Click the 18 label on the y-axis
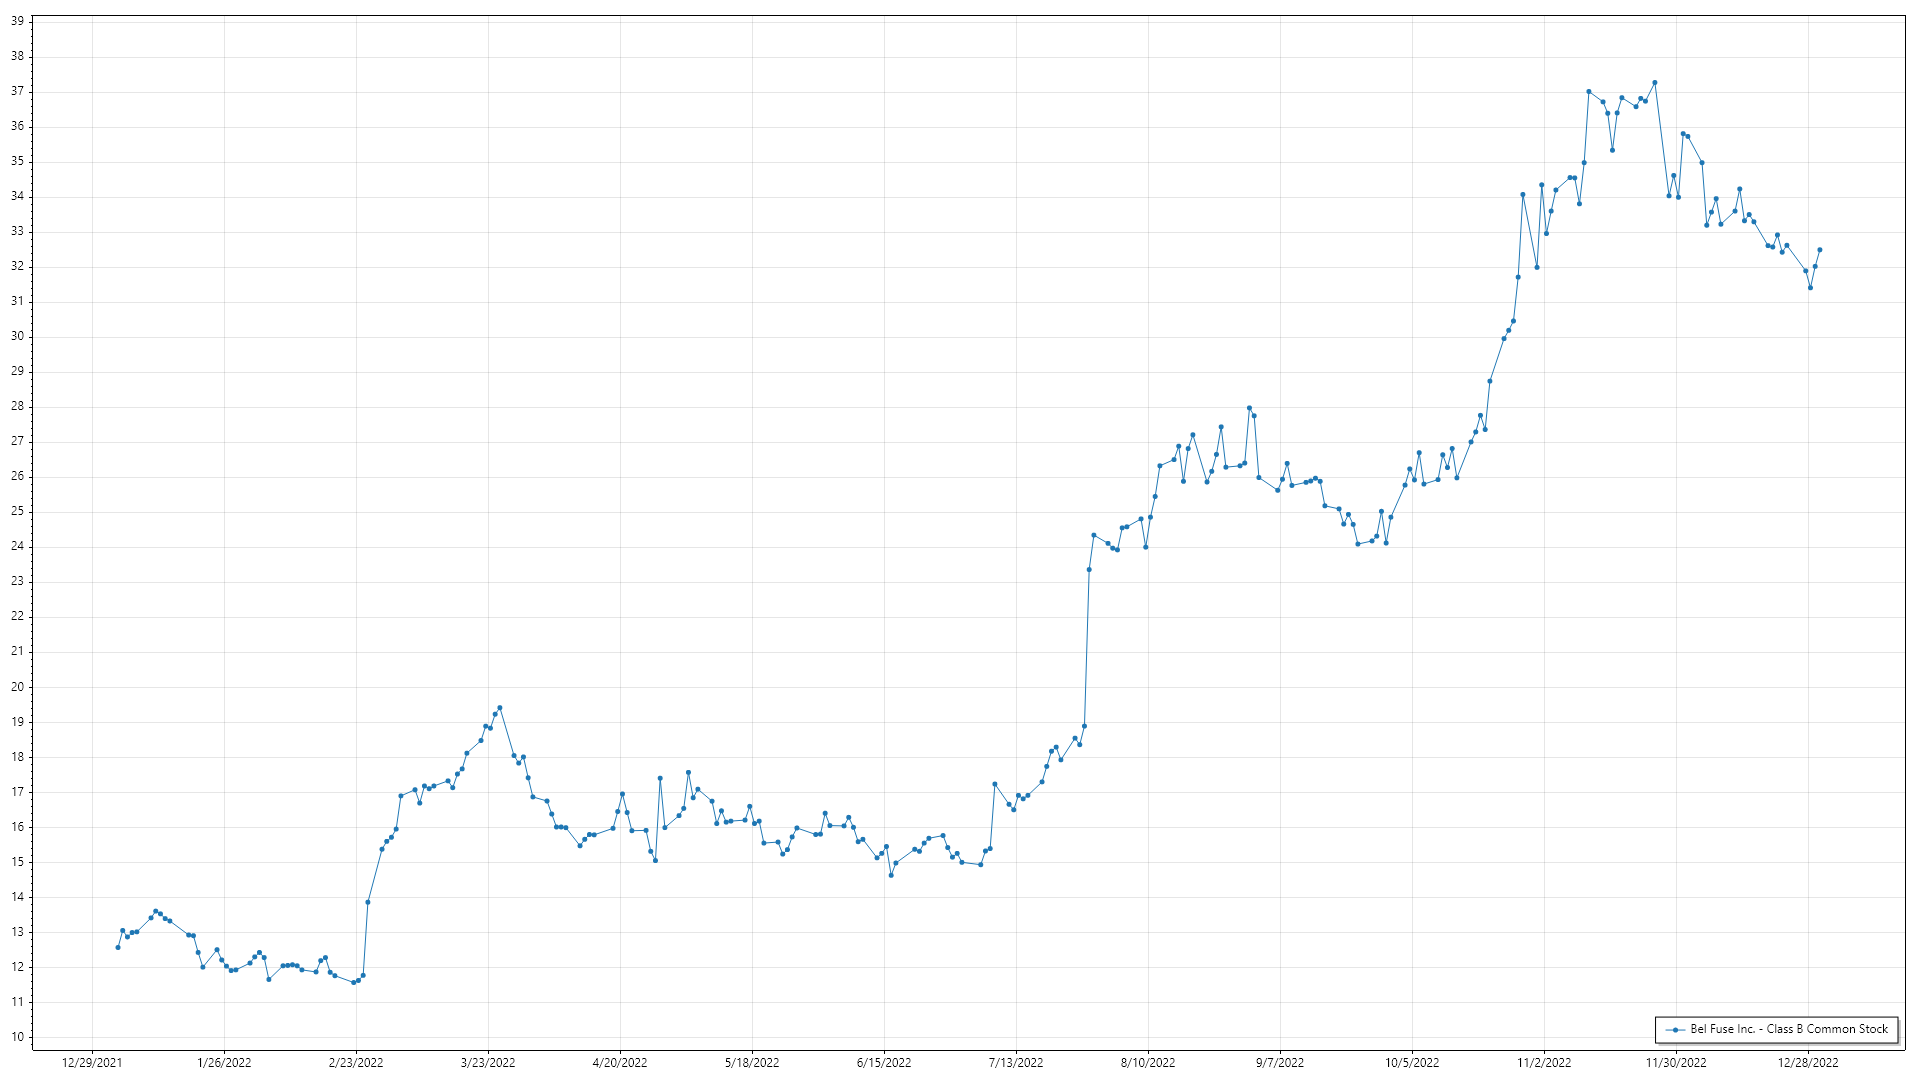This screenshot has height=1080, width=1920. [17, 757]
